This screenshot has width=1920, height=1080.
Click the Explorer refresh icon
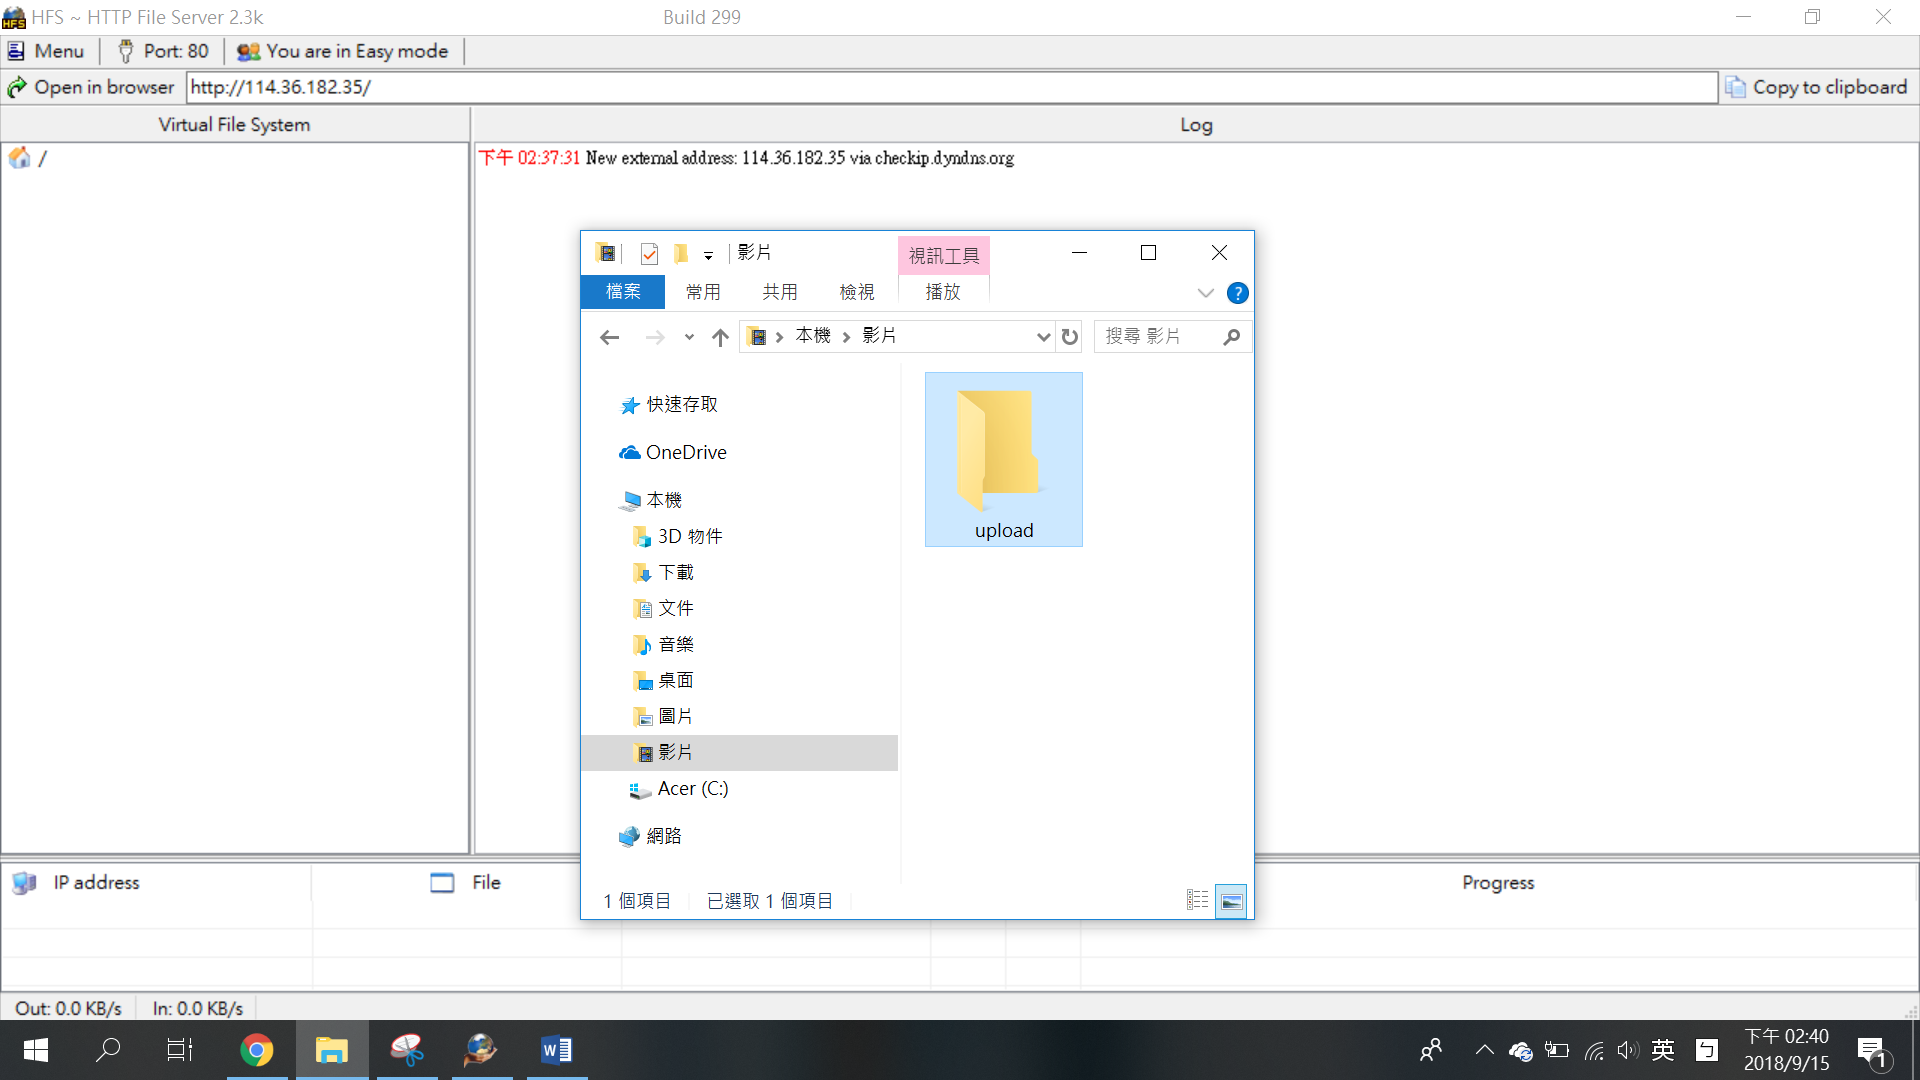click(1070, 337)
